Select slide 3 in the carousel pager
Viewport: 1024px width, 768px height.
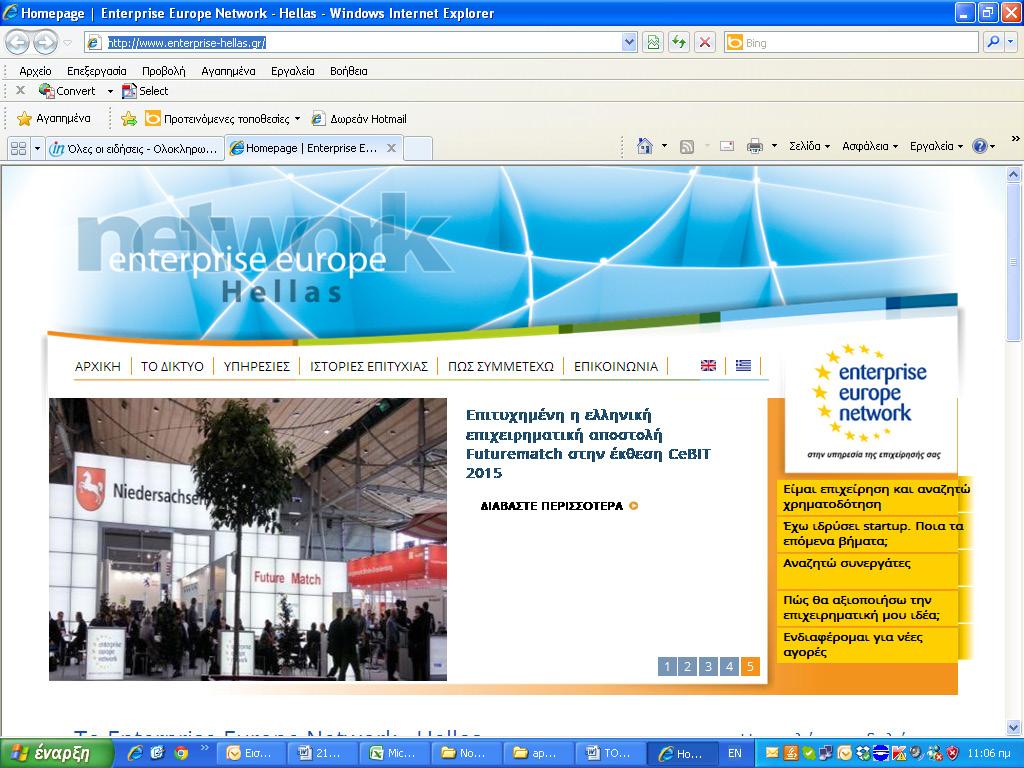click(x=709, y=667)
